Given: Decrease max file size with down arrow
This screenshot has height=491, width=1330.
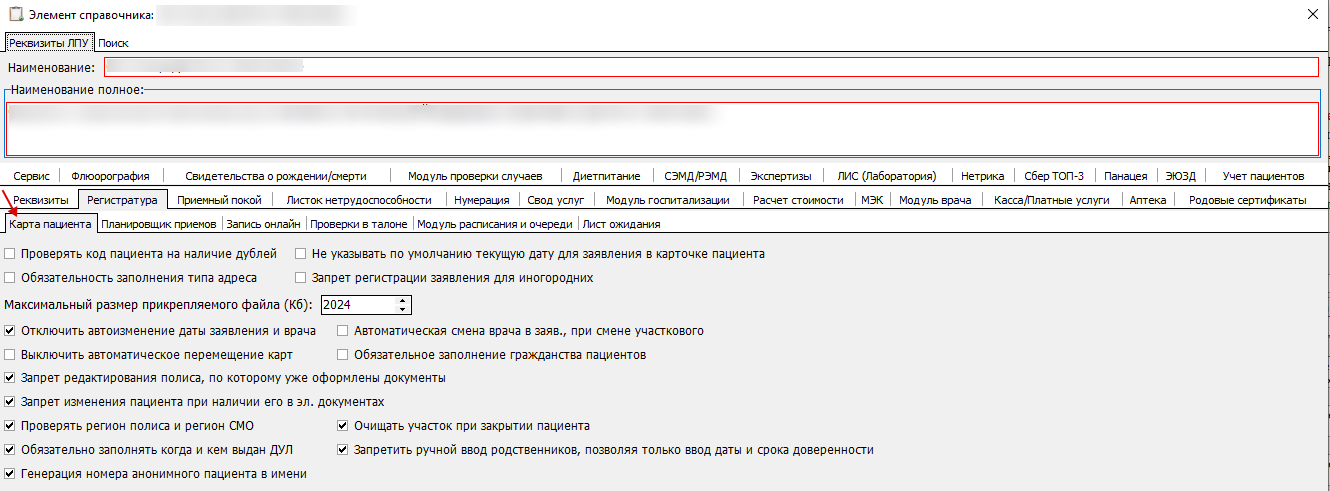Looking at the screenshot, I should [403, 310].
